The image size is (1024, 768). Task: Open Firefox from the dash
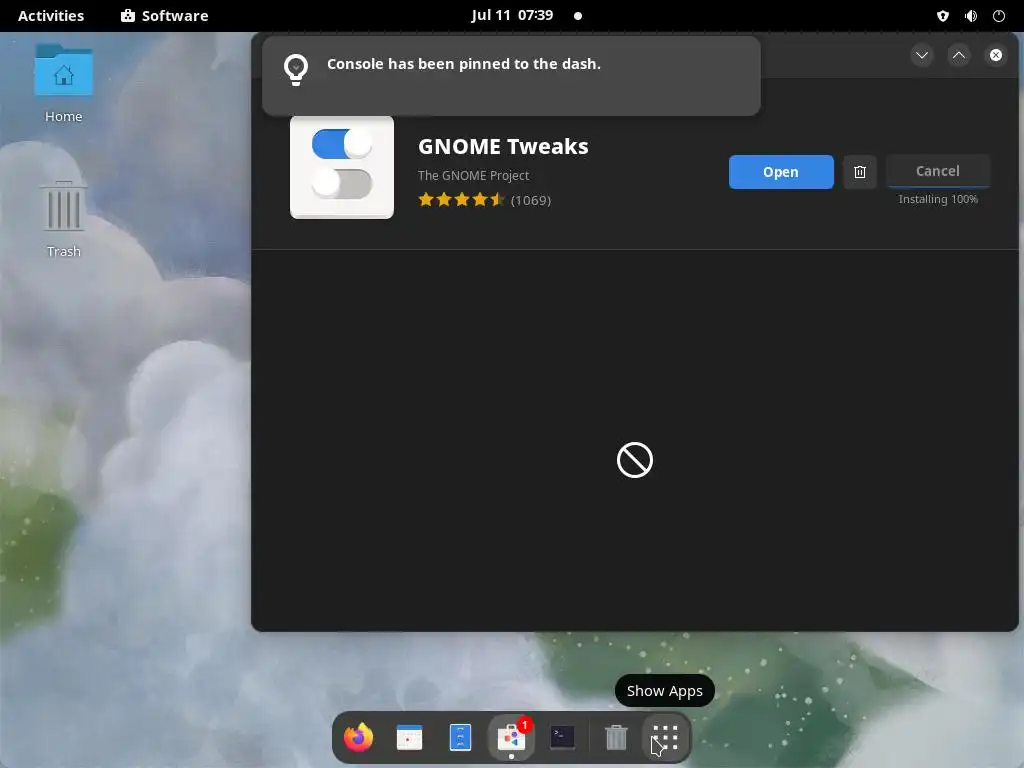click(x=358, y=737)
